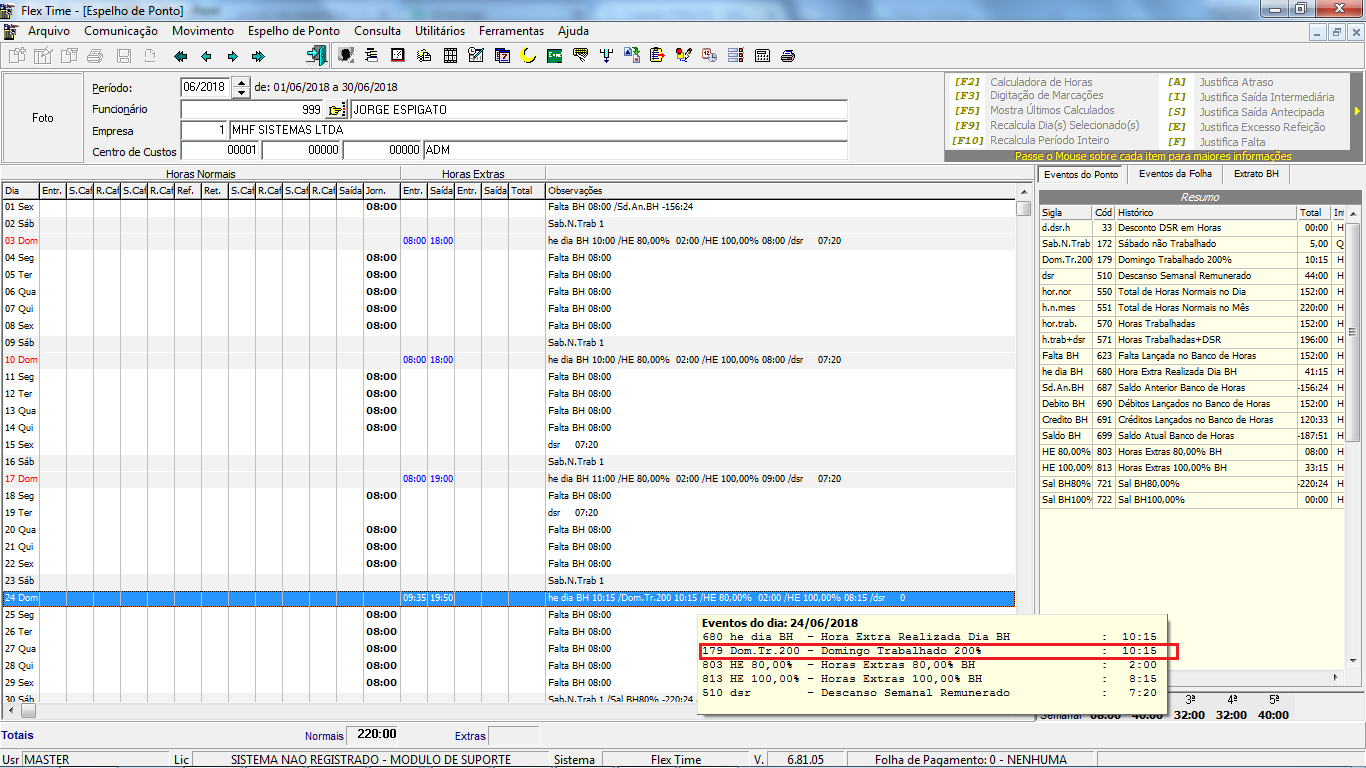Image resolution: width=1366 pixels, height=768 pixels.
Task: Switch to Eventos do Ponto tab
Action: [x=1081, y=175]
